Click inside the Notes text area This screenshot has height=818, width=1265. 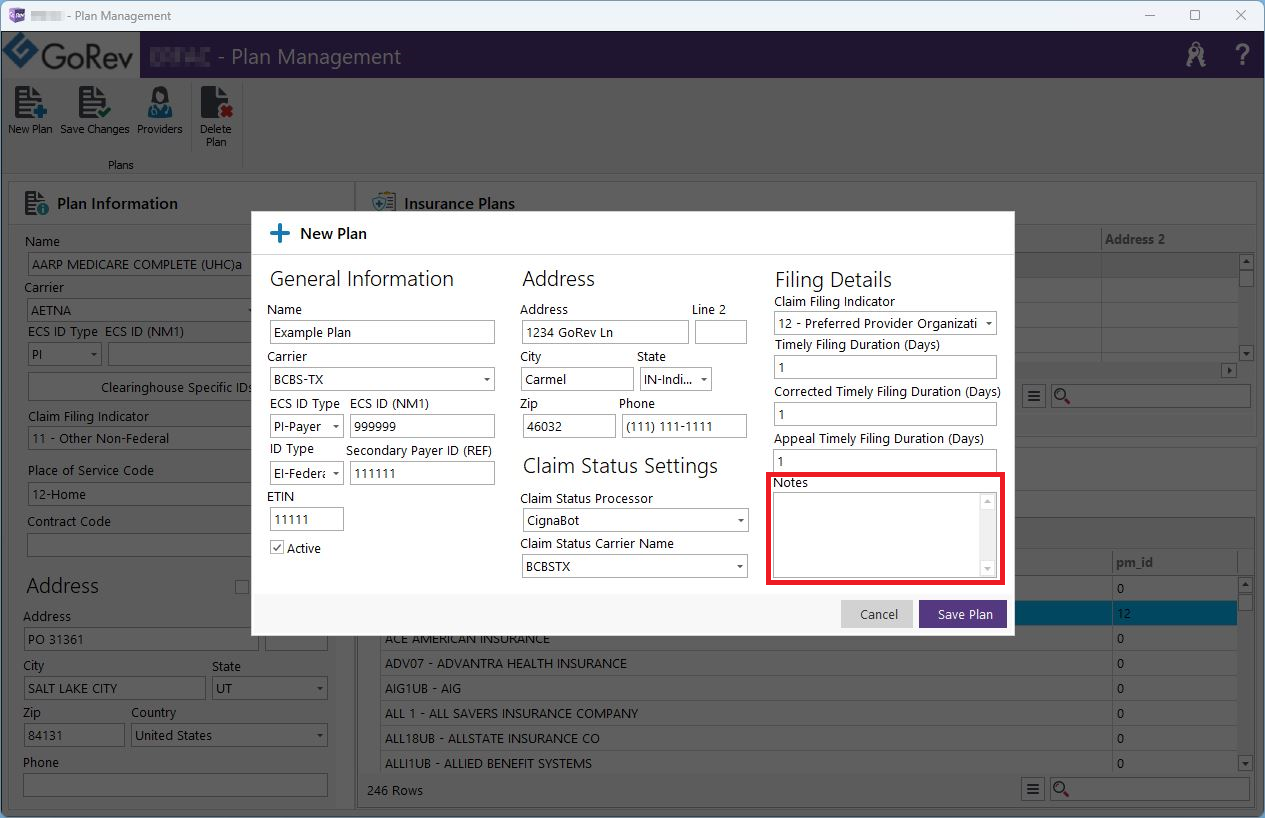pyautogui.click(x=876, y=535)
